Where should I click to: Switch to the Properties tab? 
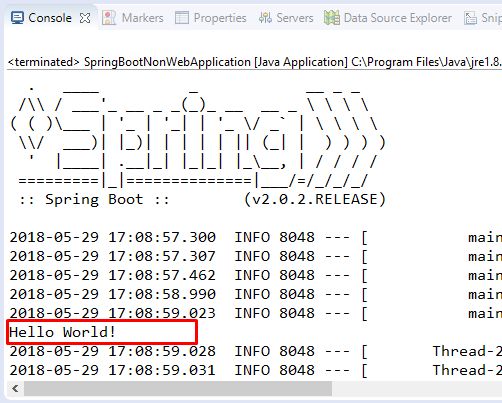coord(211,18)
